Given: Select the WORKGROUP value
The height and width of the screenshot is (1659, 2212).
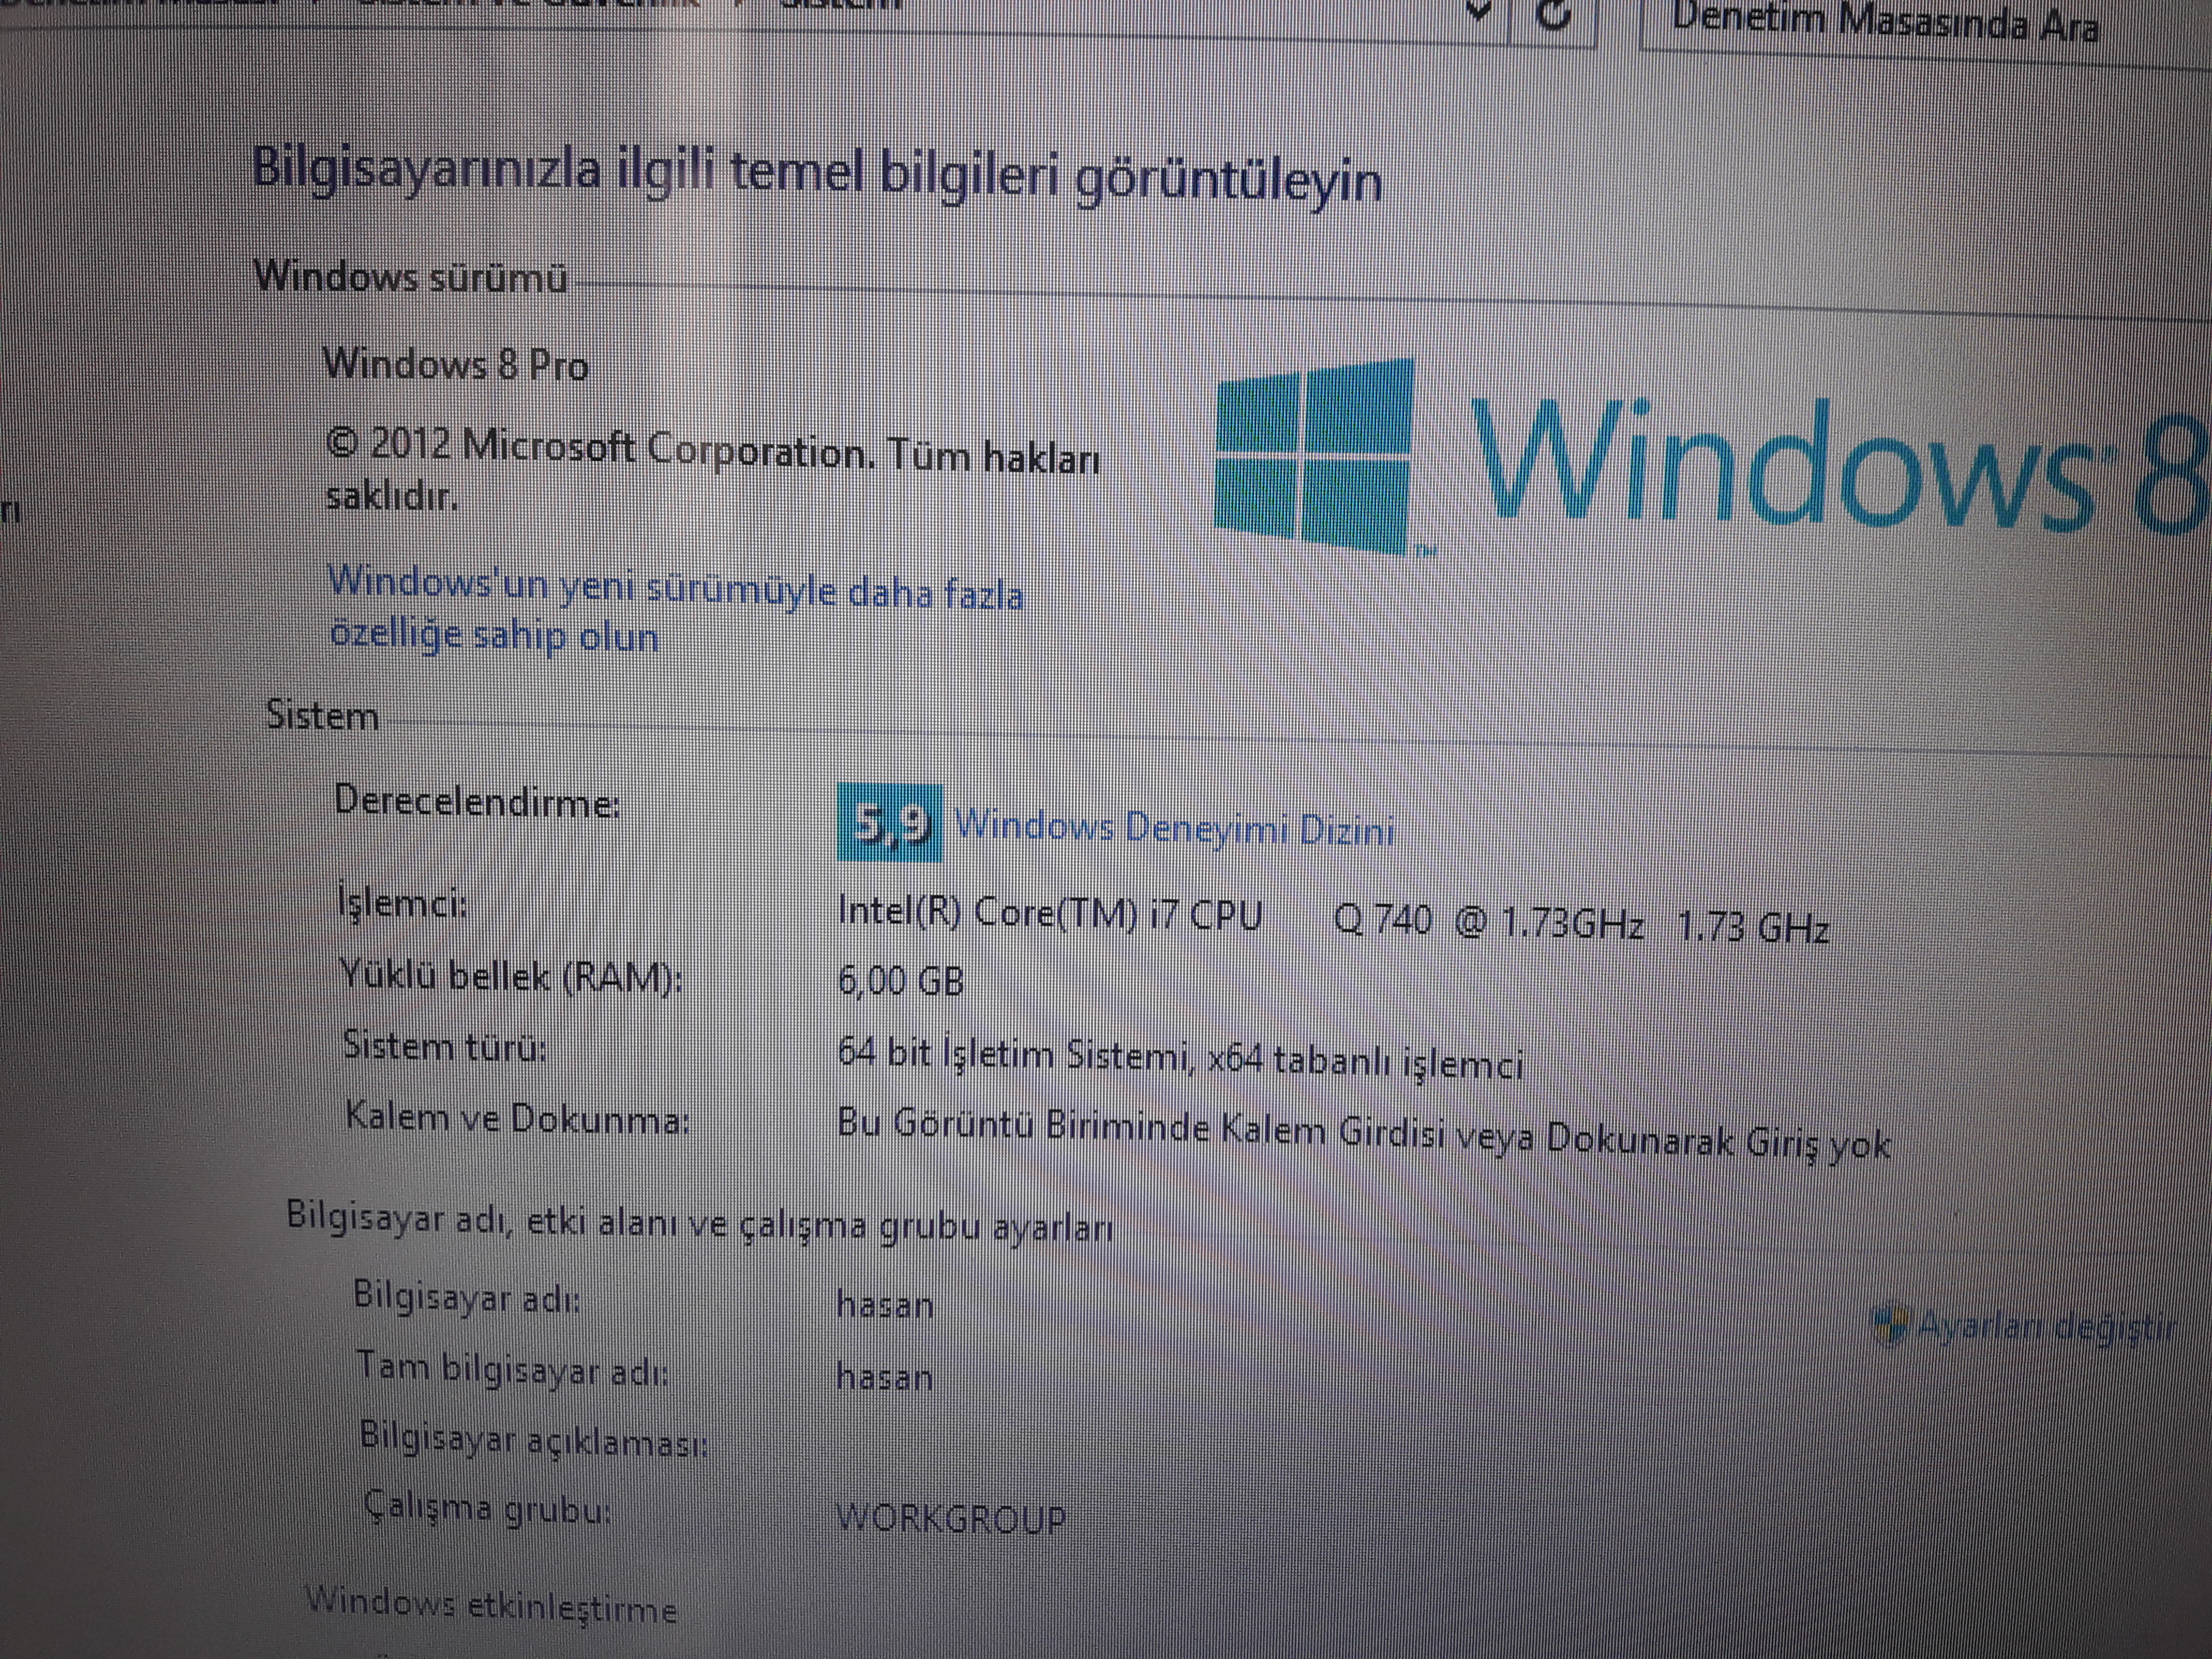Looking at the screenshot, I should pos(951,1518).
